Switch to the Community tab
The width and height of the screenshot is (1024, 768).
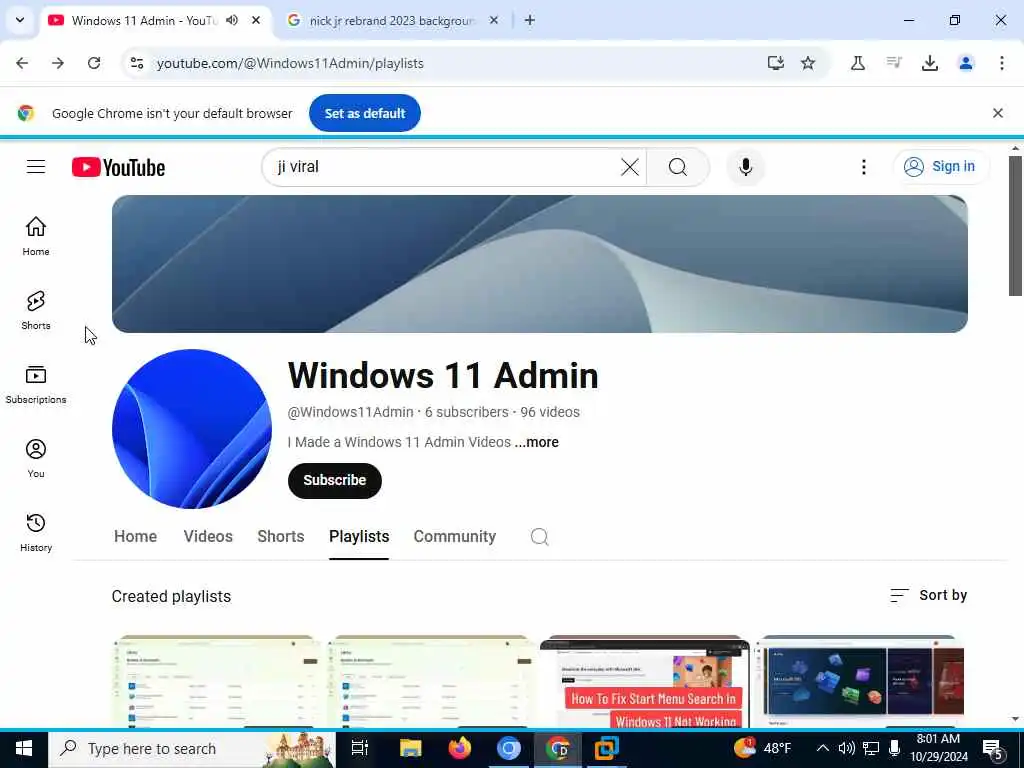pos(455,537)
